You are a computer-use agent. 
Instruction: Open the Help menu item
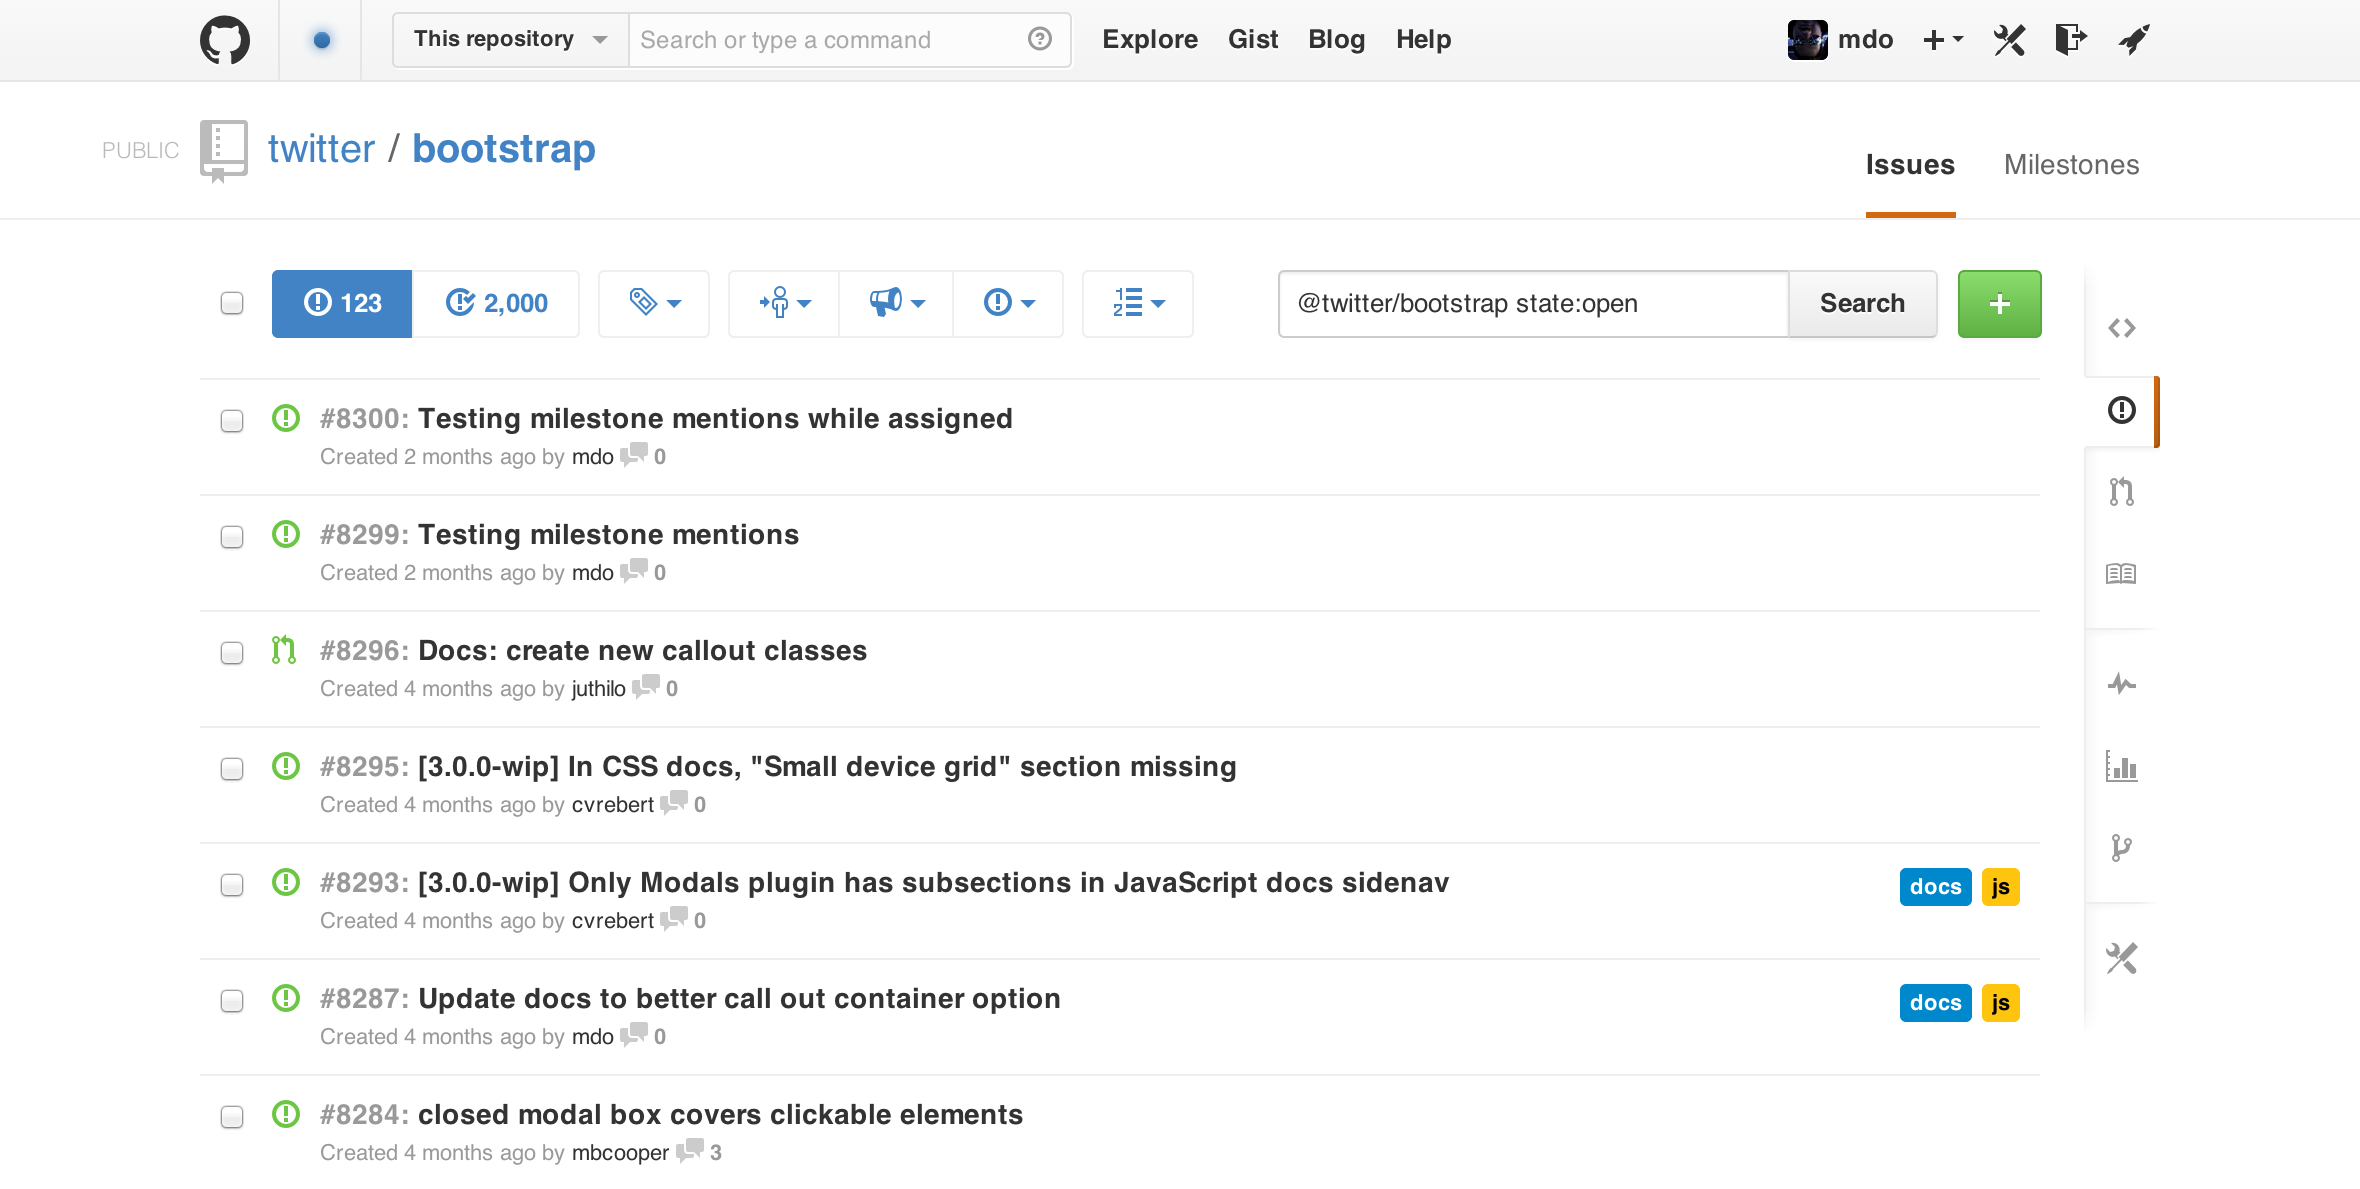click(1423, 40)
